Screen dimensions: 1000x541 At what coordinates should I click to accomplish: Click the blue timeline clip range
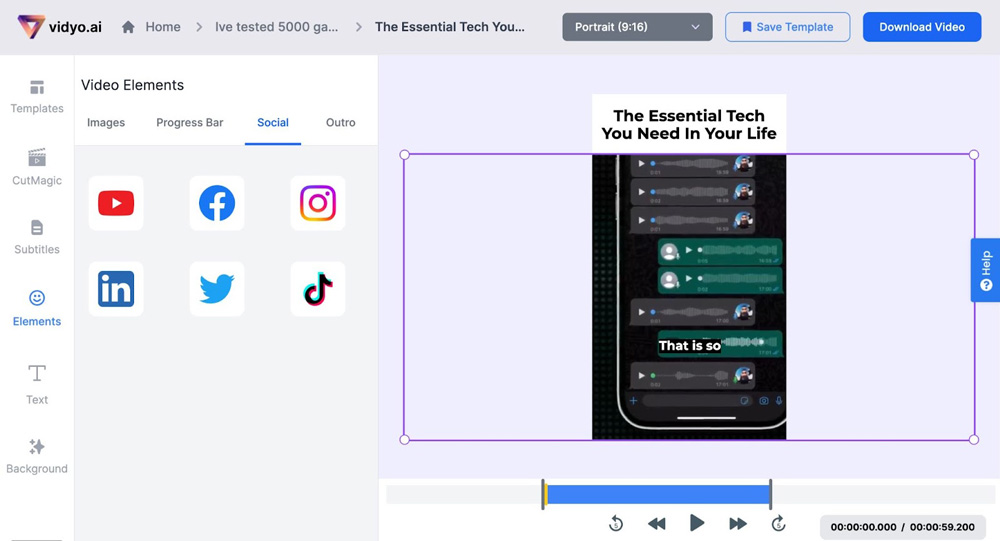point(658,494)
